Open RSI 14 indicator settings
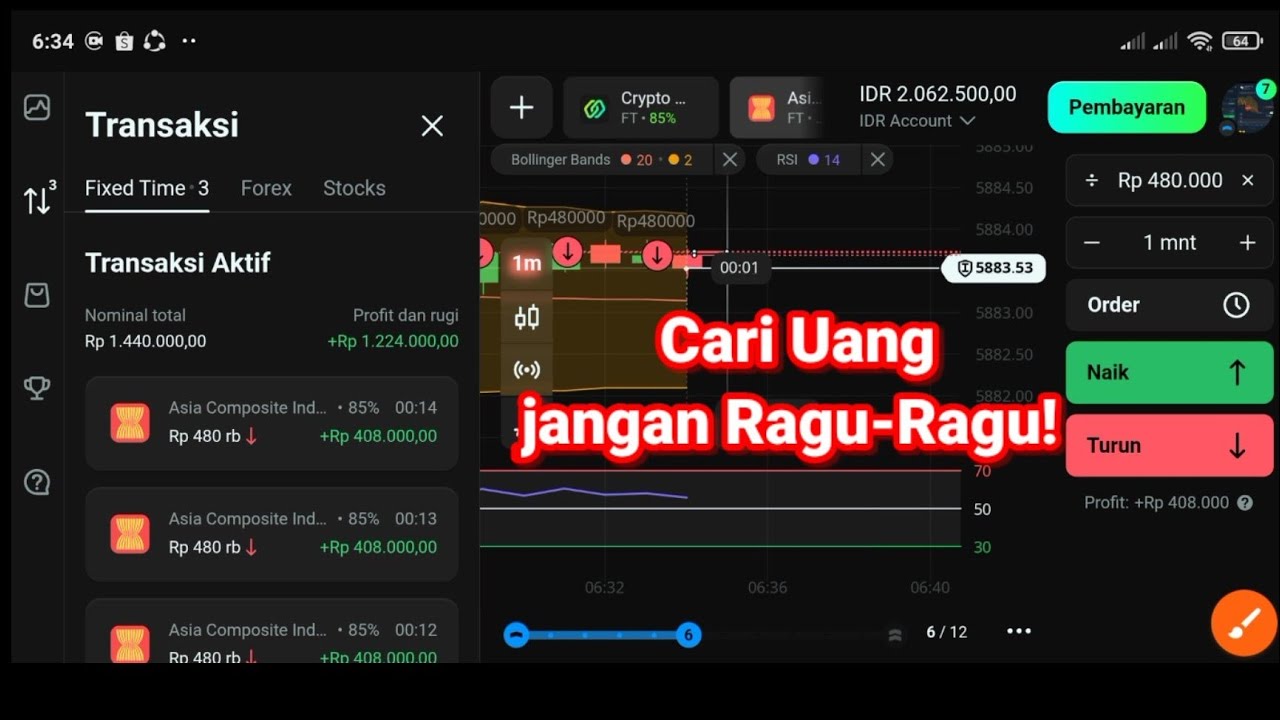The image size is (1280, 720). [x=808, y=160]
